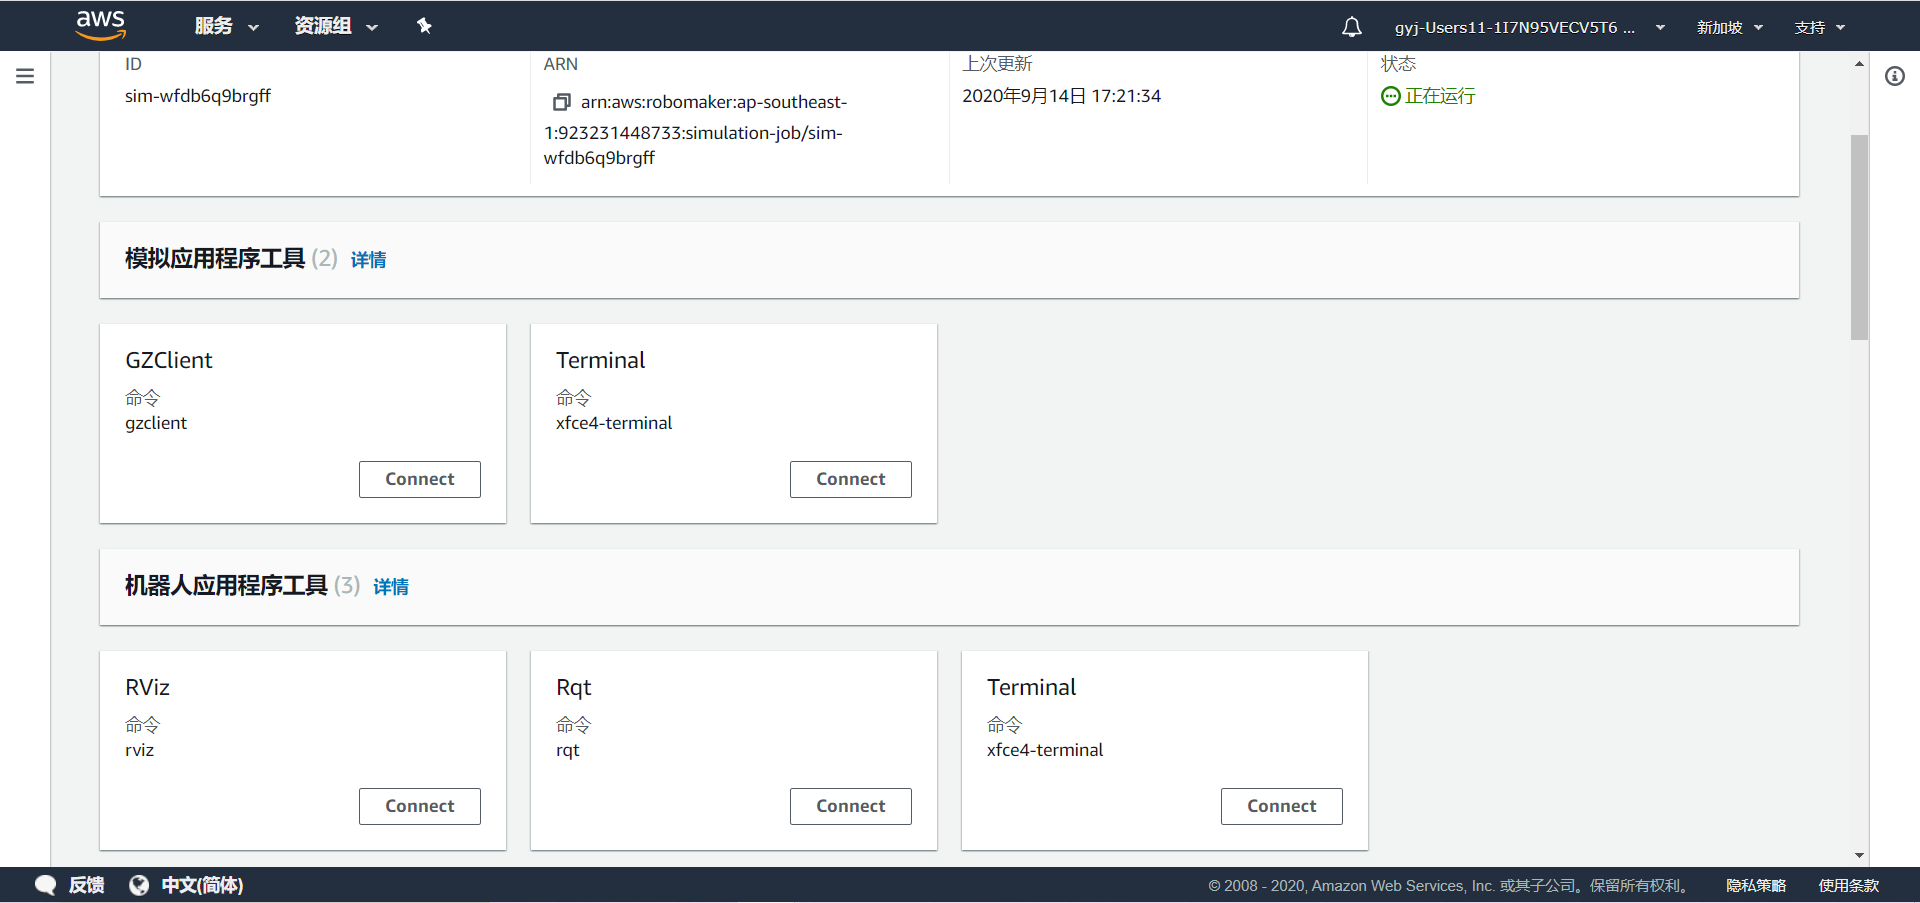Open the info panel icon
Viewport: 1920px width, 903px height.
coord(1895,76)
